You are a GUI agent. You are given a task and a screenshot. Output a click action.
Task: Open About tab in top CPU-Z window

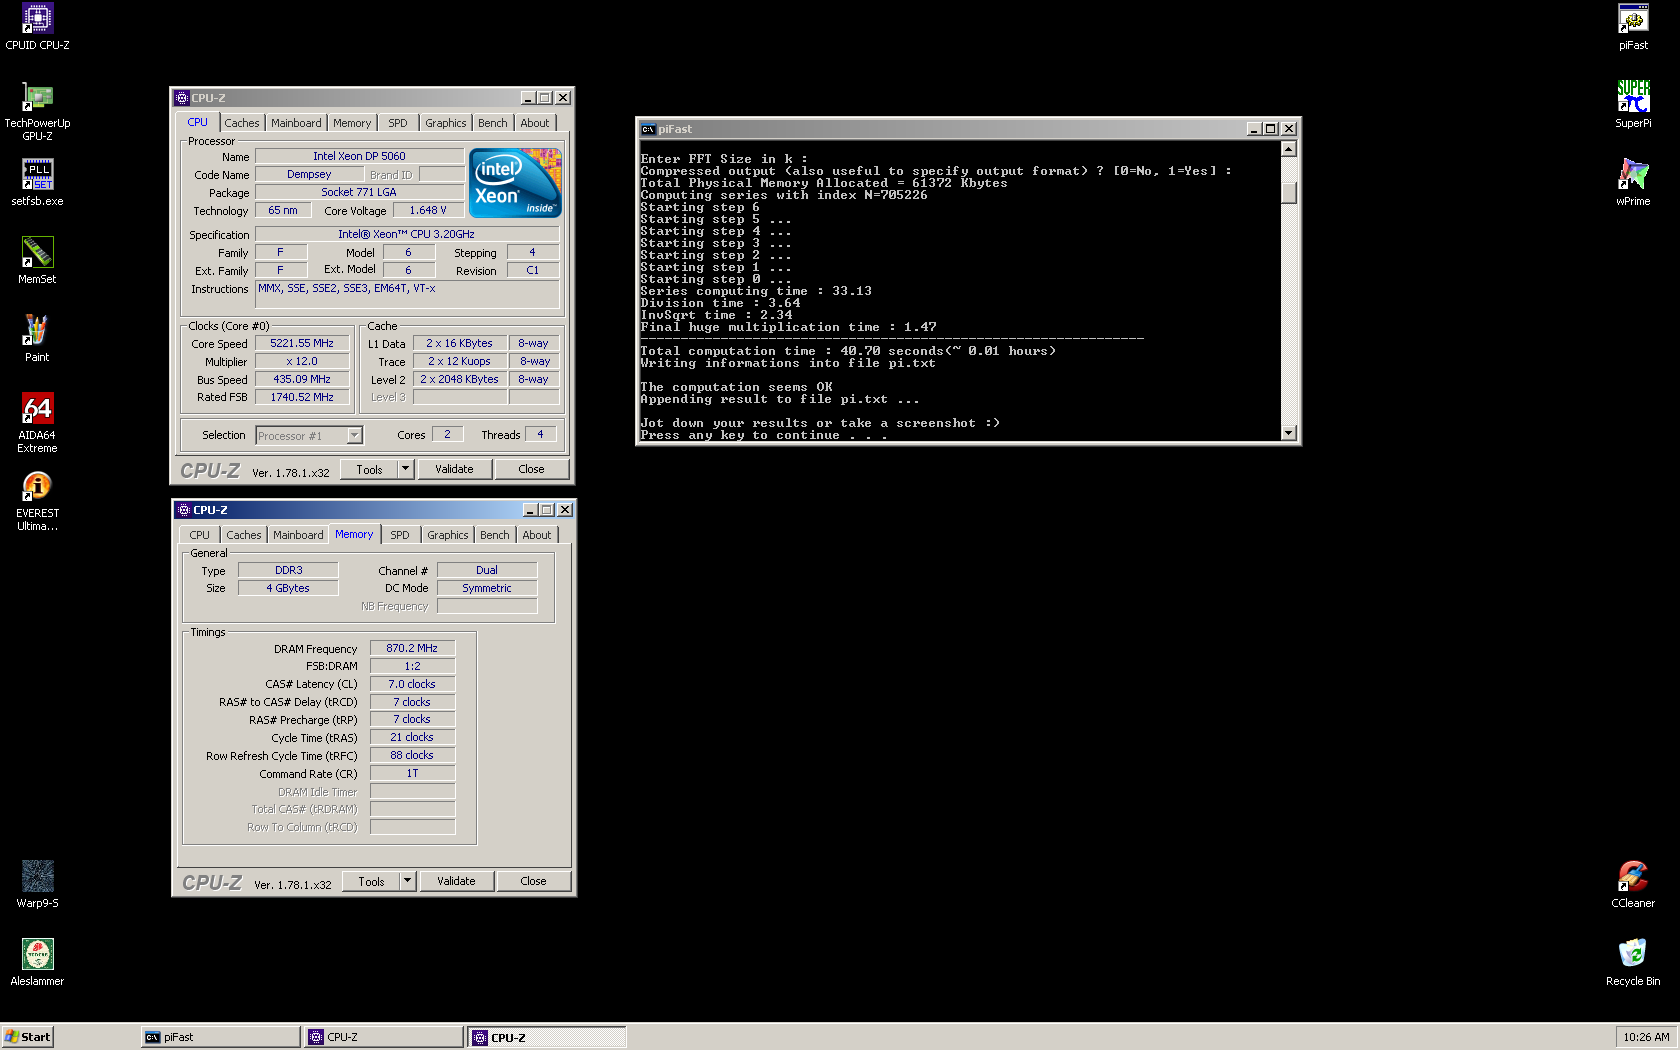535,123
